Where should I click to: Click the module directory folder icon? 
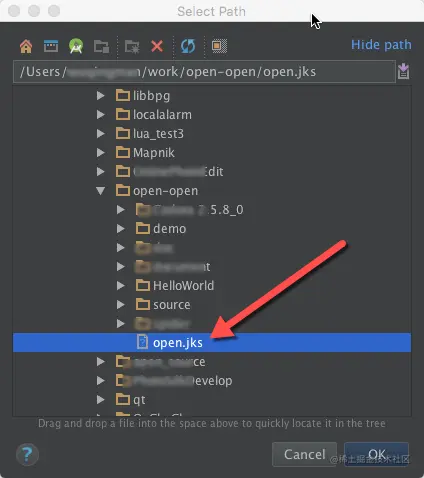101,46
